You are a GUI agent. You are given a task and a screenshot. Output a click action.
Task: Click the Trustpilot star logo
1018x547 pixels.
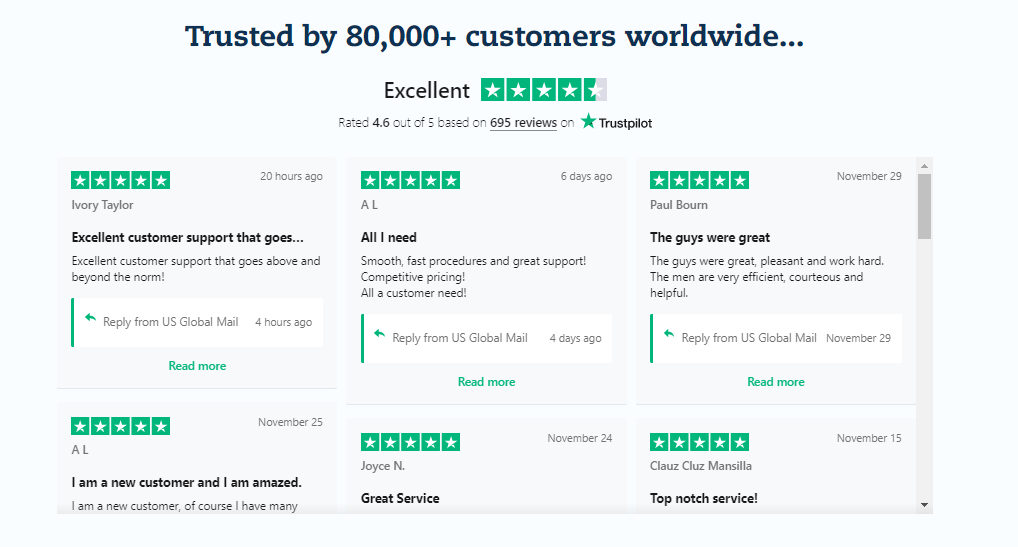589,122
